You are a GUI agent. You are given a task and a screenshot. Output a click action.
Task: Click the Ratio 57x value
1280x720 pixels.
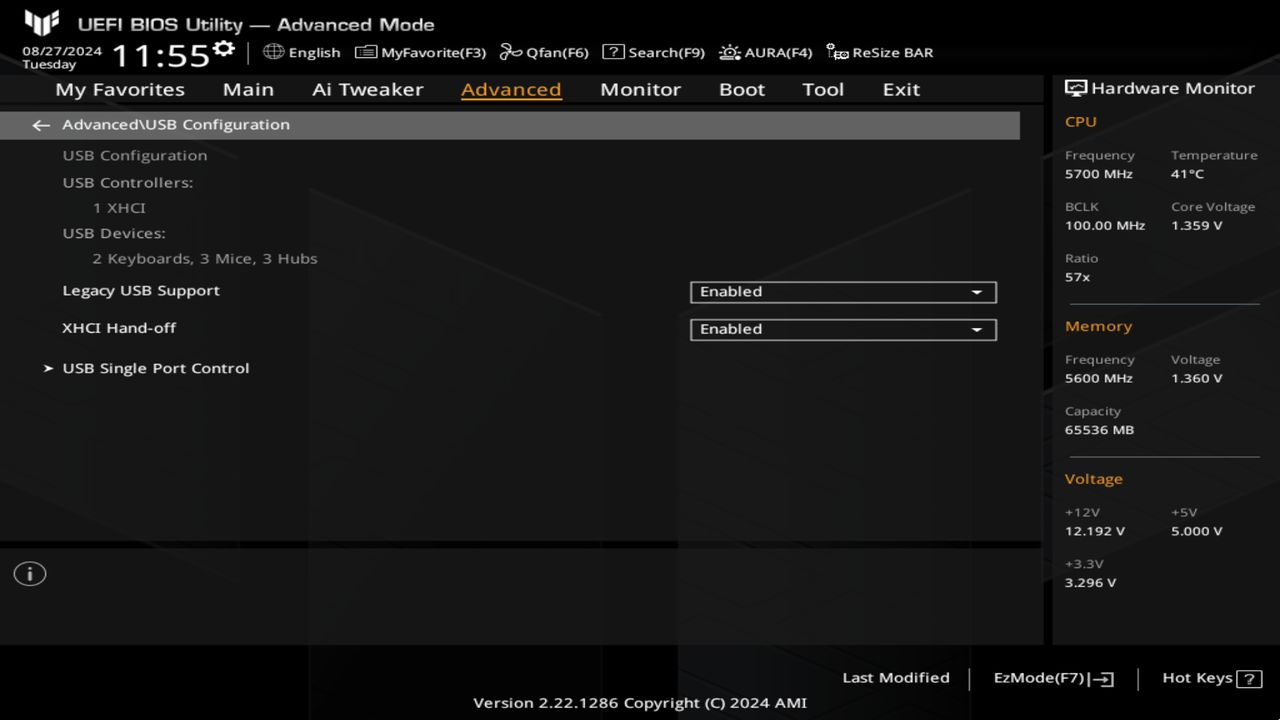[x=1078, y=277]
